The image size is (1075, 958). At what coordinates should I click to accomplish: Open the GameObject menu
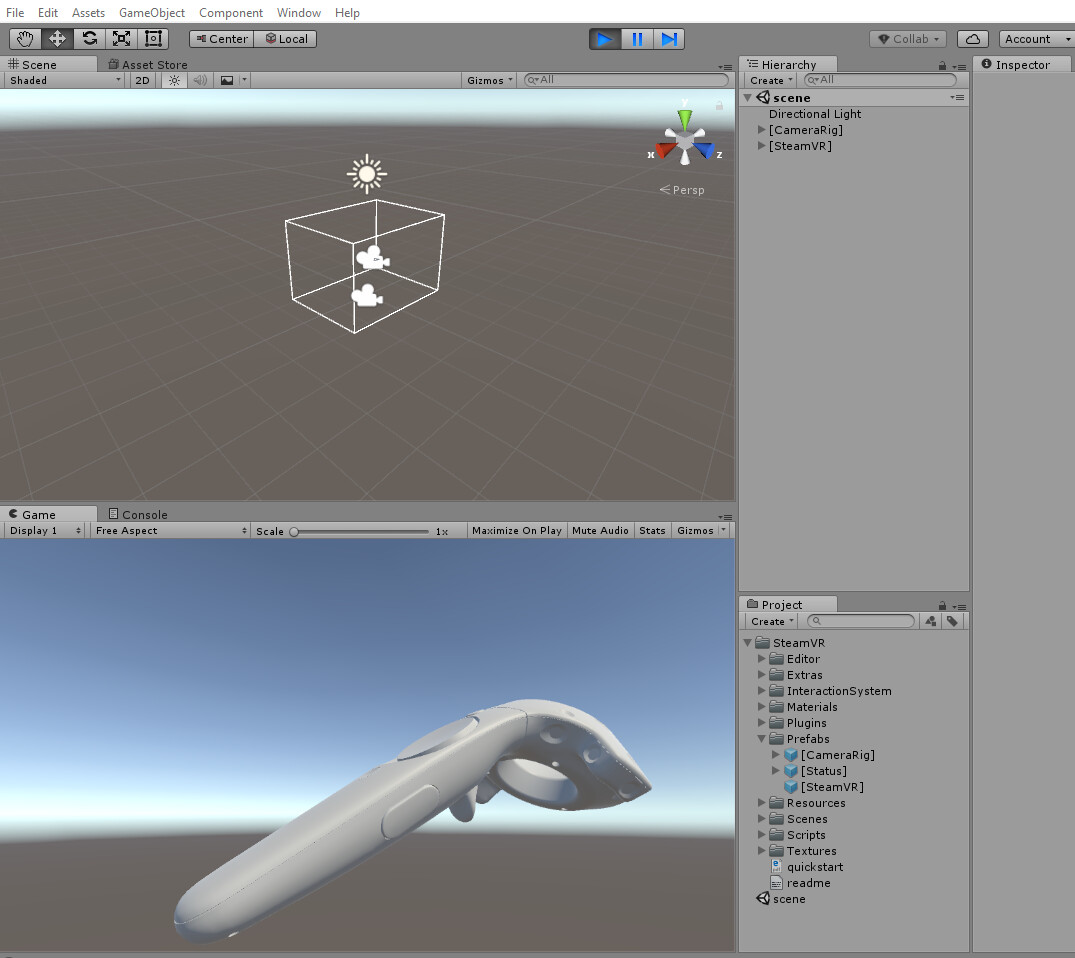[151, 12]
